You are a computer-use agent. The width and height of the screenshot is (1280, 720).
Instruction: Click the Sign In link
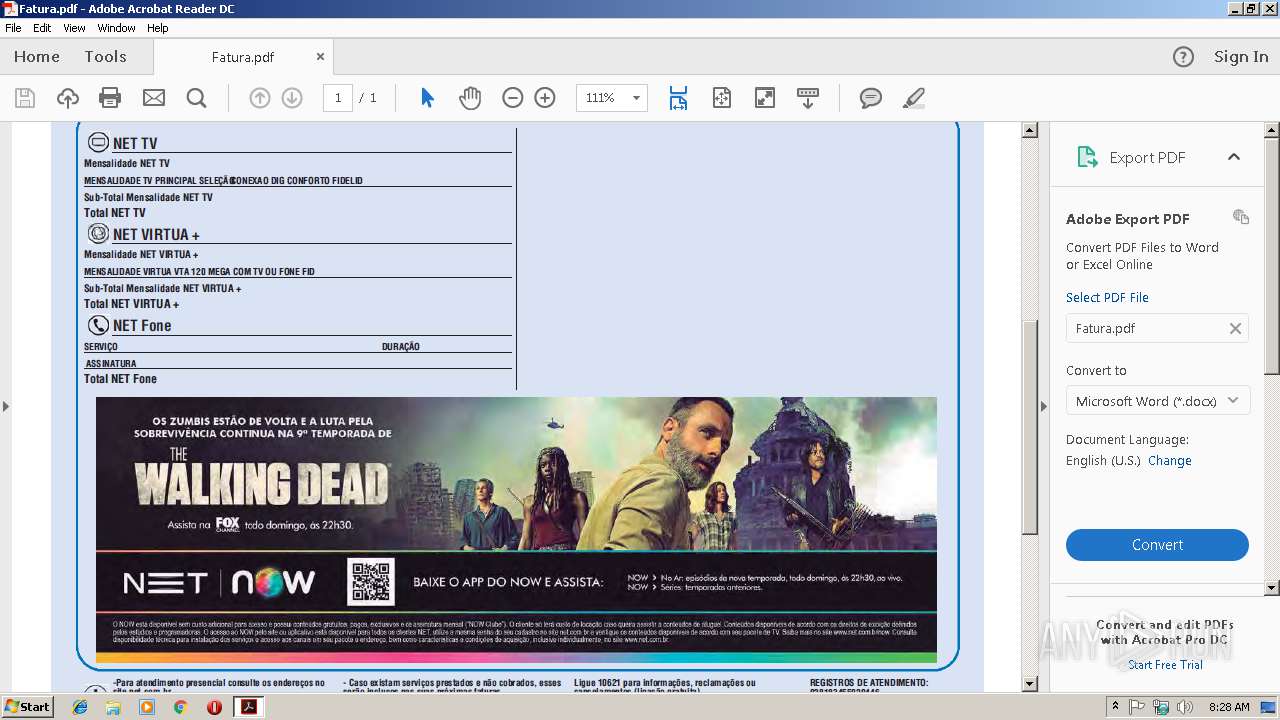click(1241, 57)
